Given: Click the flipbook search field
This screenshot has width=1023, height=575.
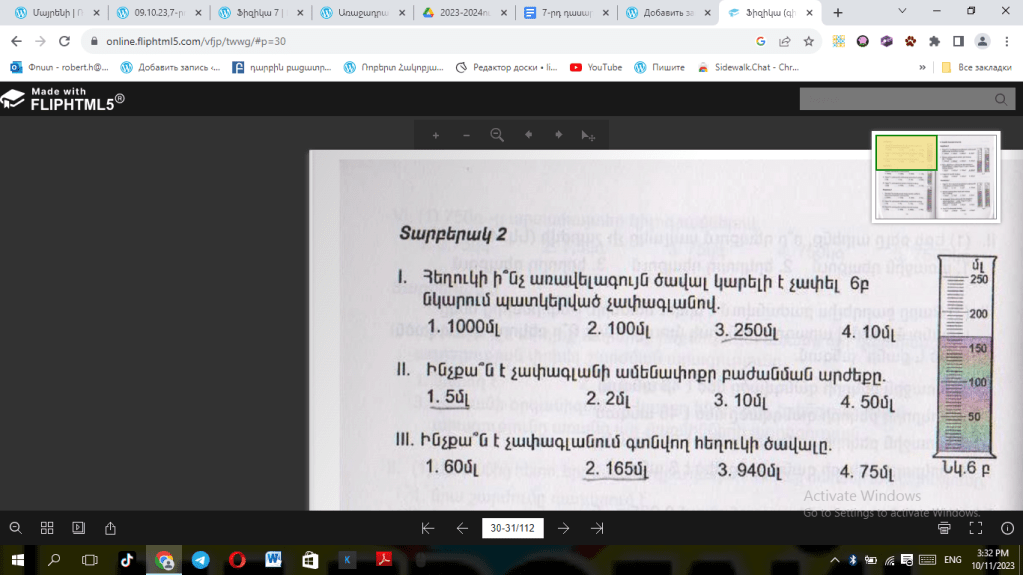Looking at the screenshot, I should 898,99.
